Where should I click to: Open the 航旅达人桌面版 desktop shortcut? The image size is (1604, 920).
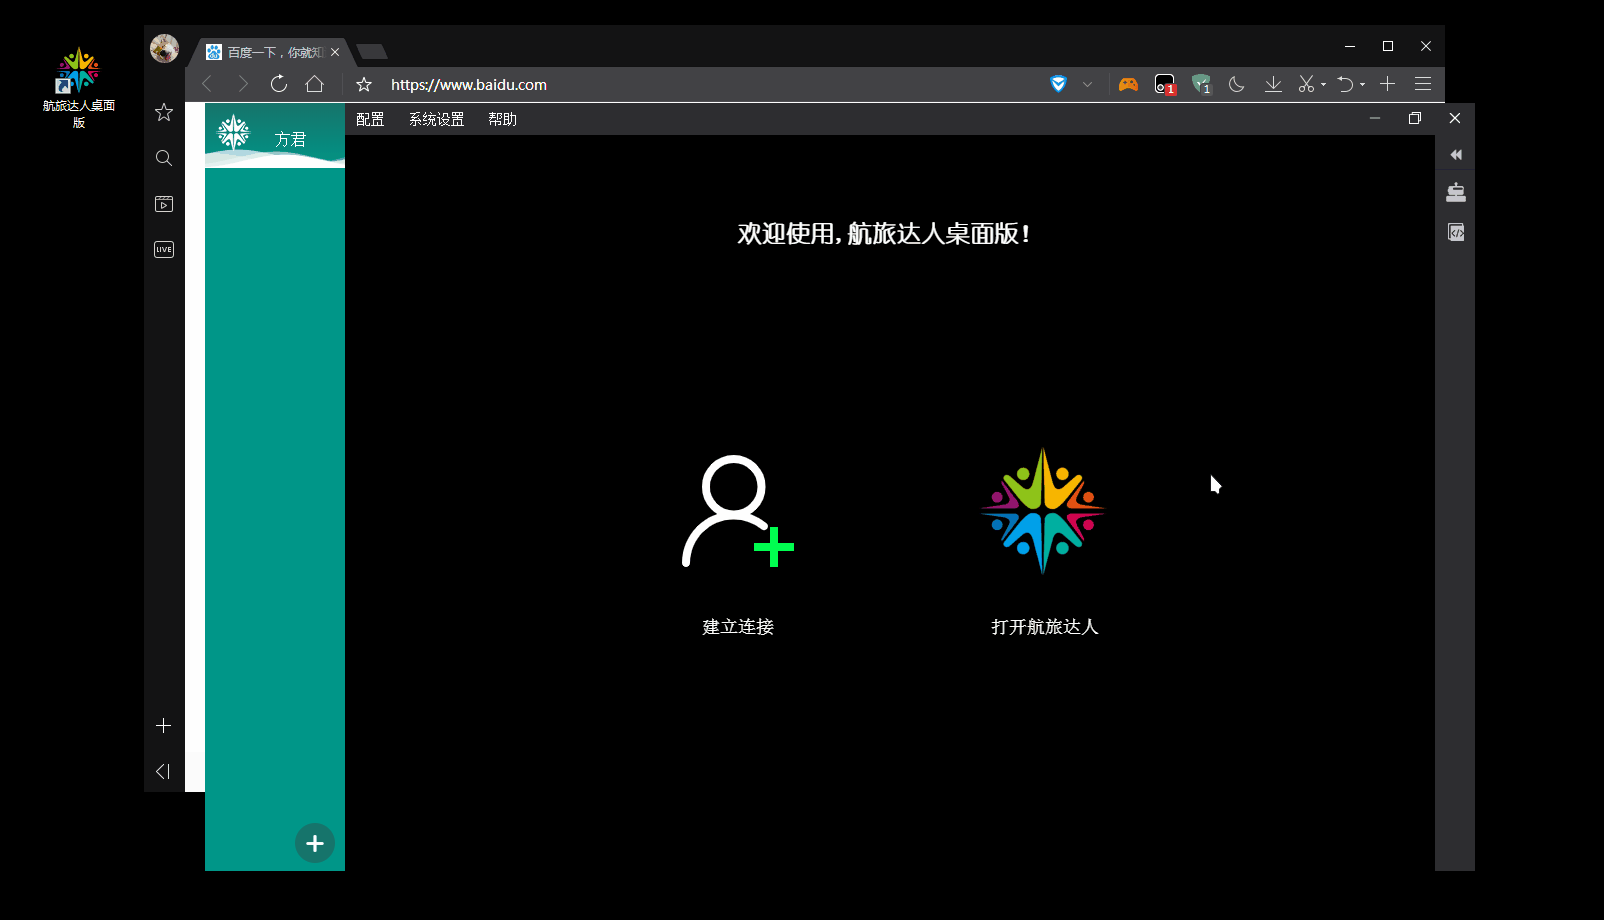click(x=78, y=88)
